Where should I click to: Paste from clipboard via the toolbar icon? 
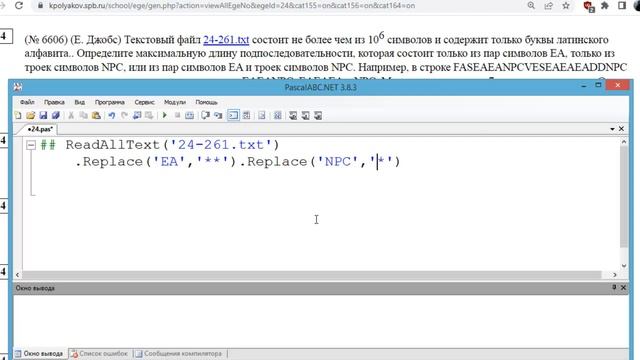pos(96,116)
